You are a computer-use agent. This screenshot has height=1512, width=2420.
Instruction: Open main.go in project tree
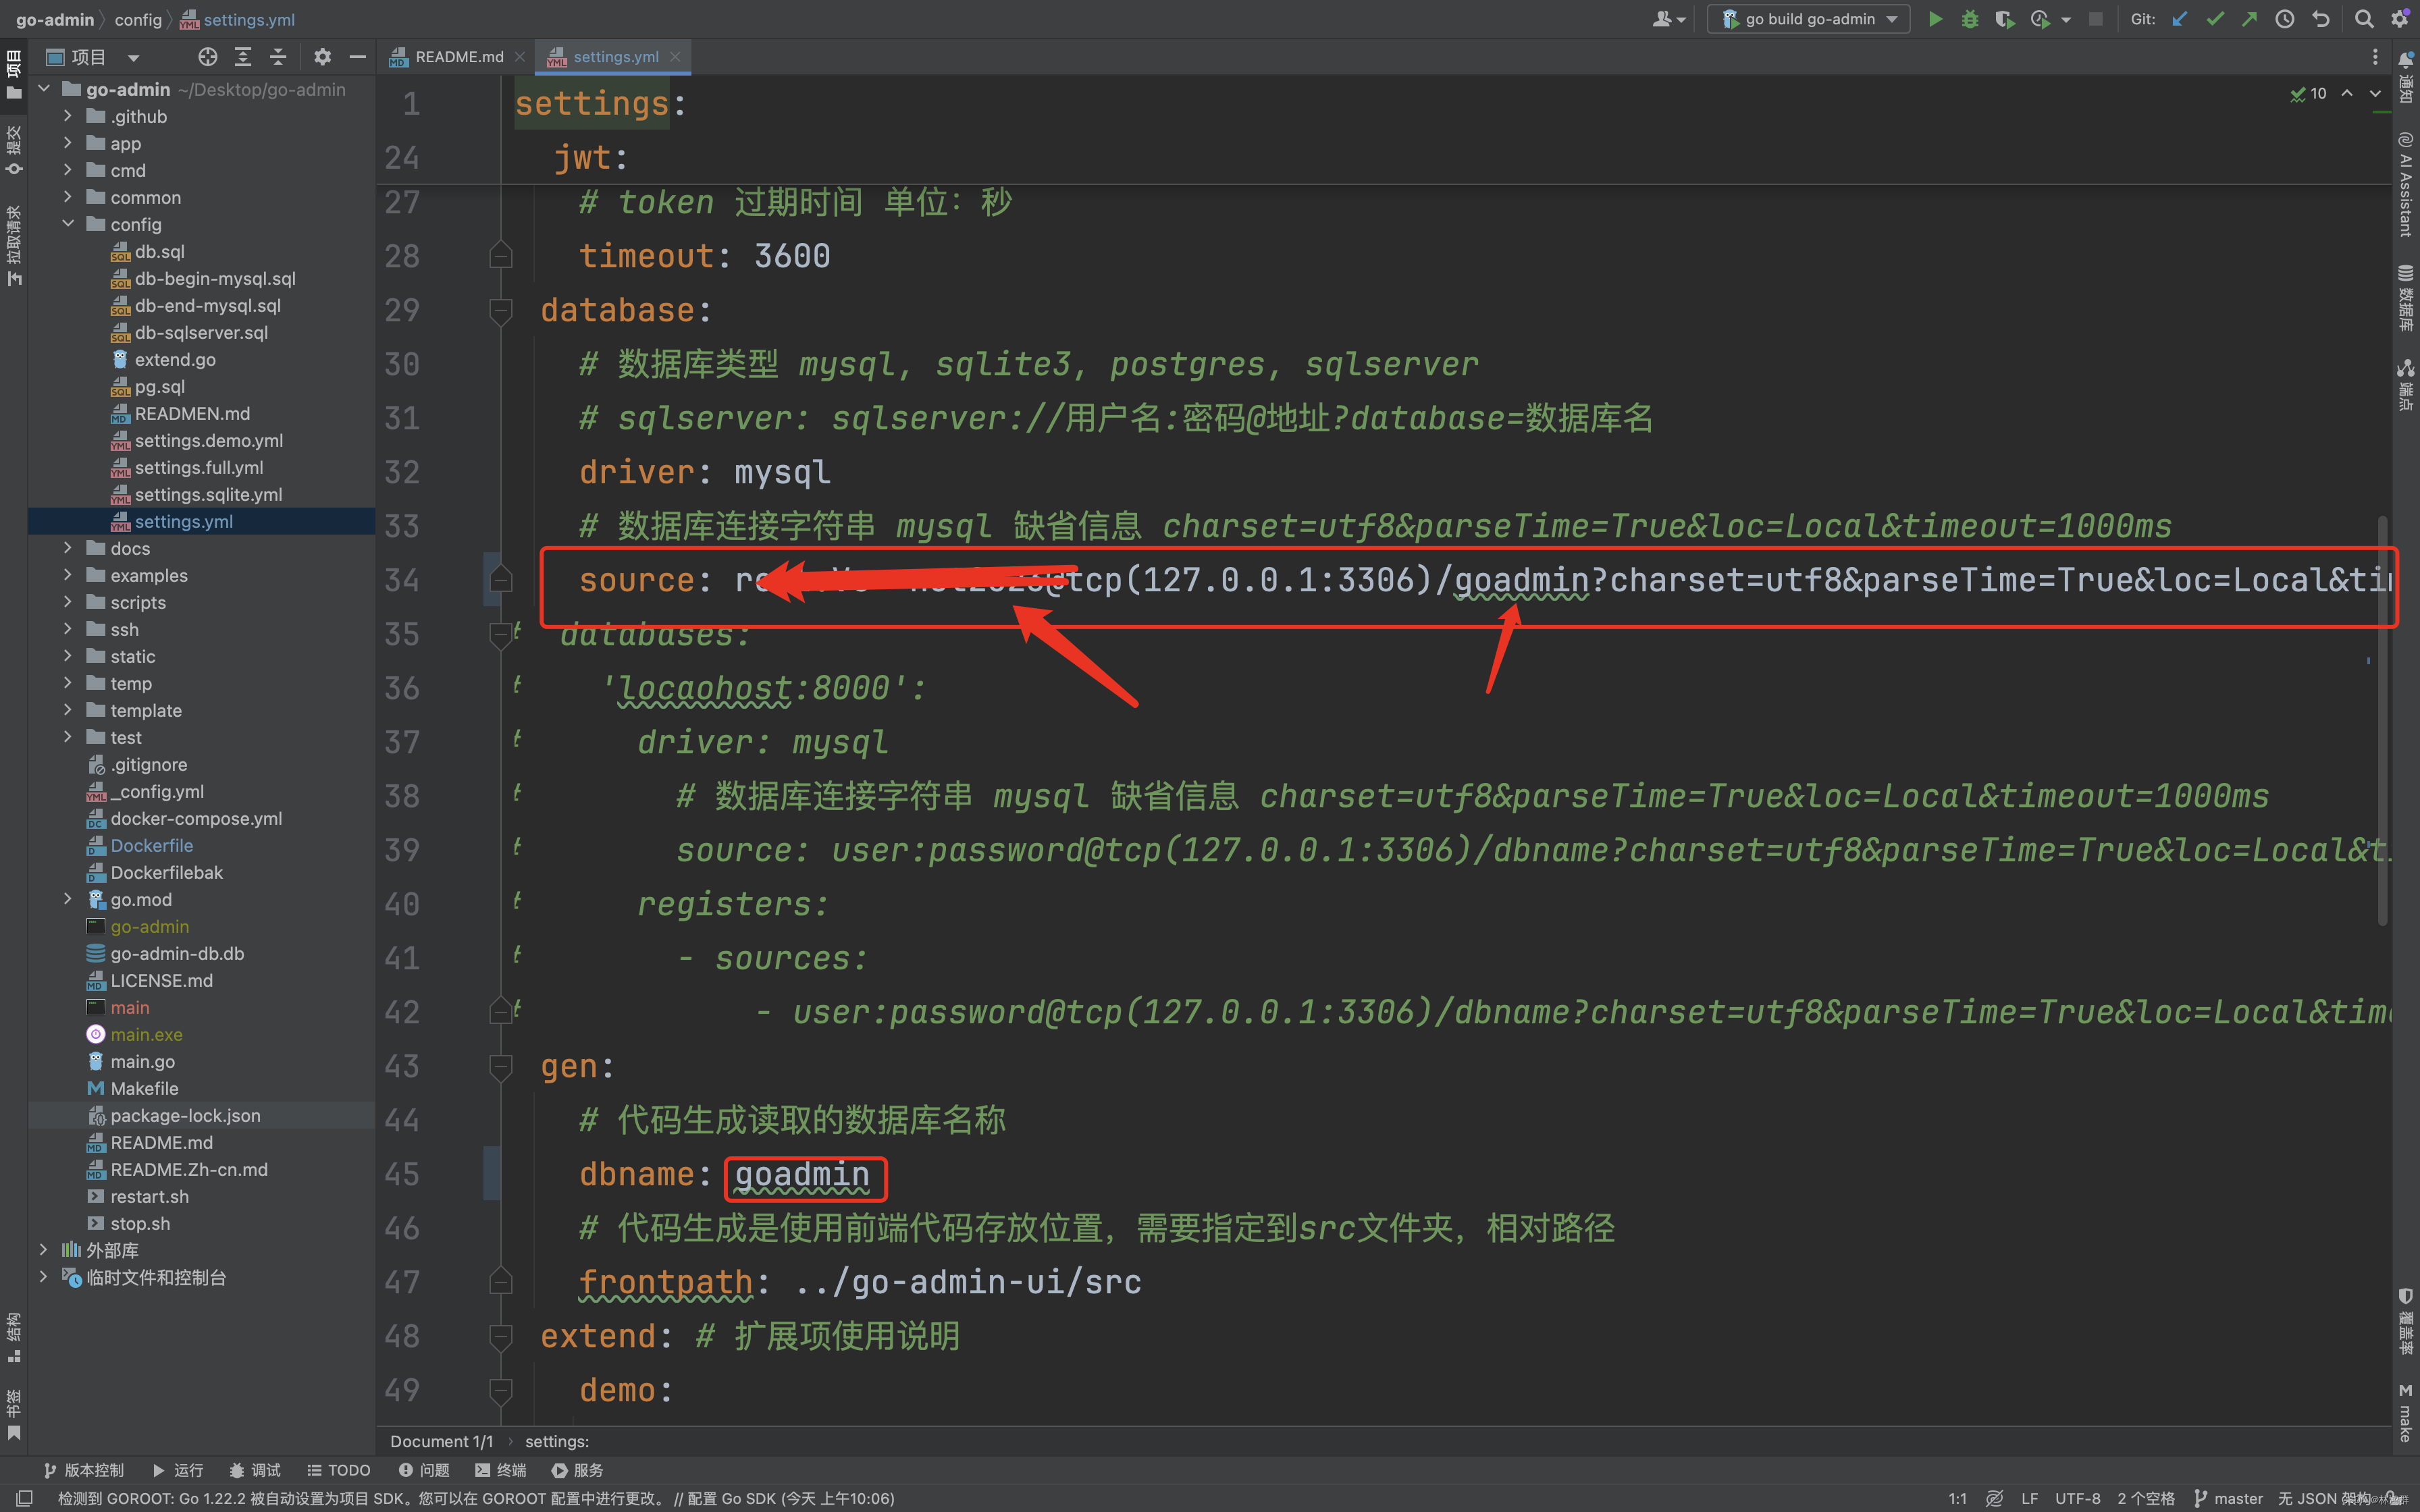tap(142, 1061)
